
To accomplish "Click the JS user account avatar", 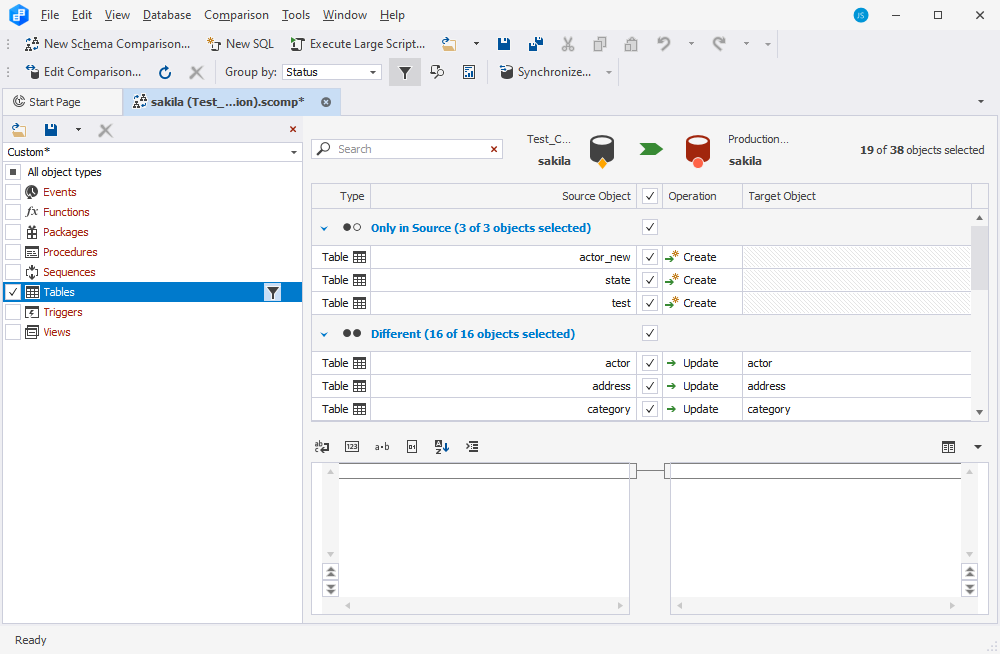I will (x=861, y=15).
